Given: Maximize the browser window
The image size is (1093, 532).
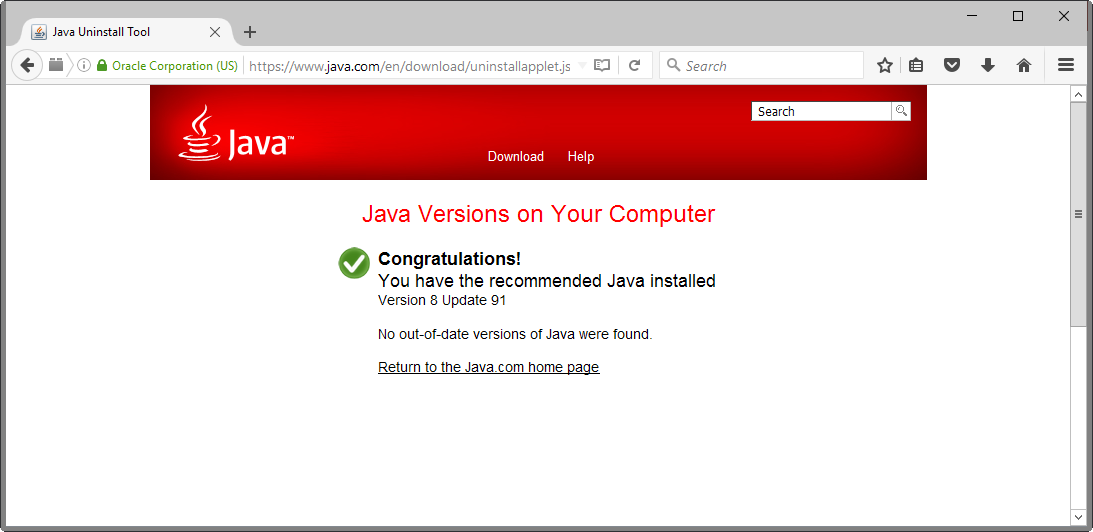Looking at the screenshot, I should tap(1018, 16).
